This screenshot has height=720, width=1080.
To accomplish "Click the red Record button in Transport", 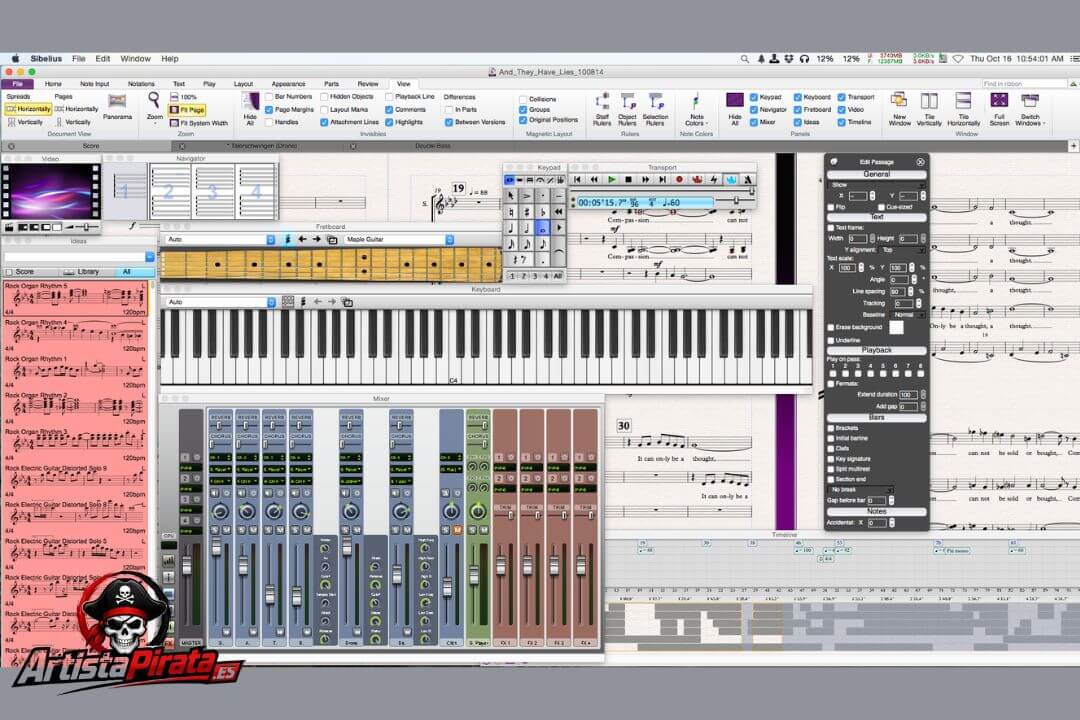I will (679, 180).
